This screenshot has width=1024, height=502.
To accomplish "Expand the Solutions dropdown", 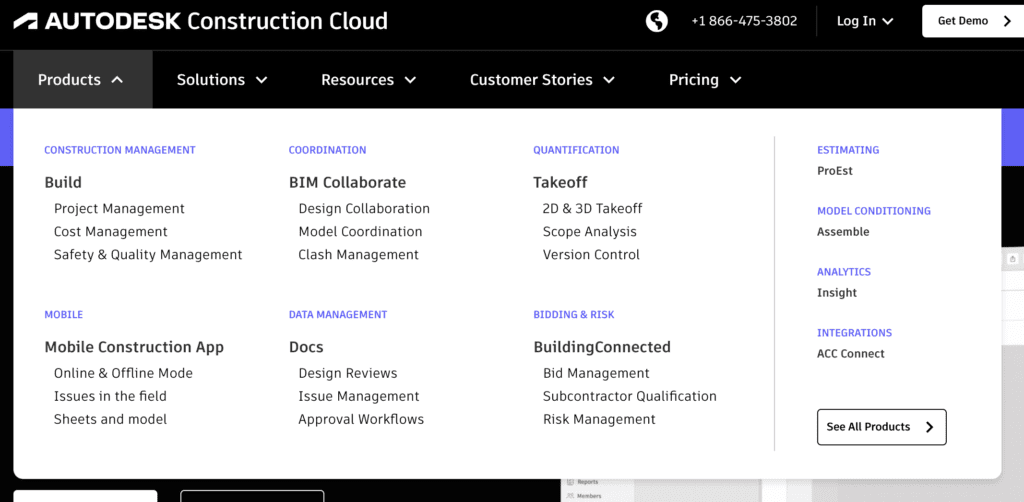I will click(222, 80).
